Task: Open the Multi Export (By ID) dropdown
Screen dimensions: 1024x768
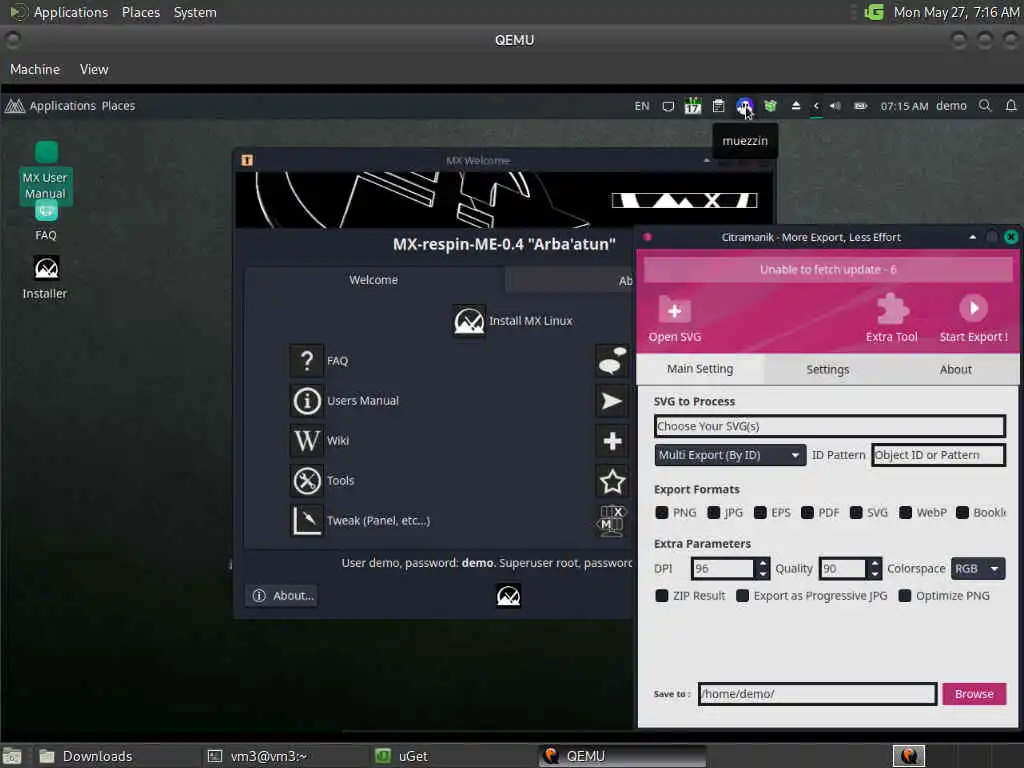Action: 729,455
